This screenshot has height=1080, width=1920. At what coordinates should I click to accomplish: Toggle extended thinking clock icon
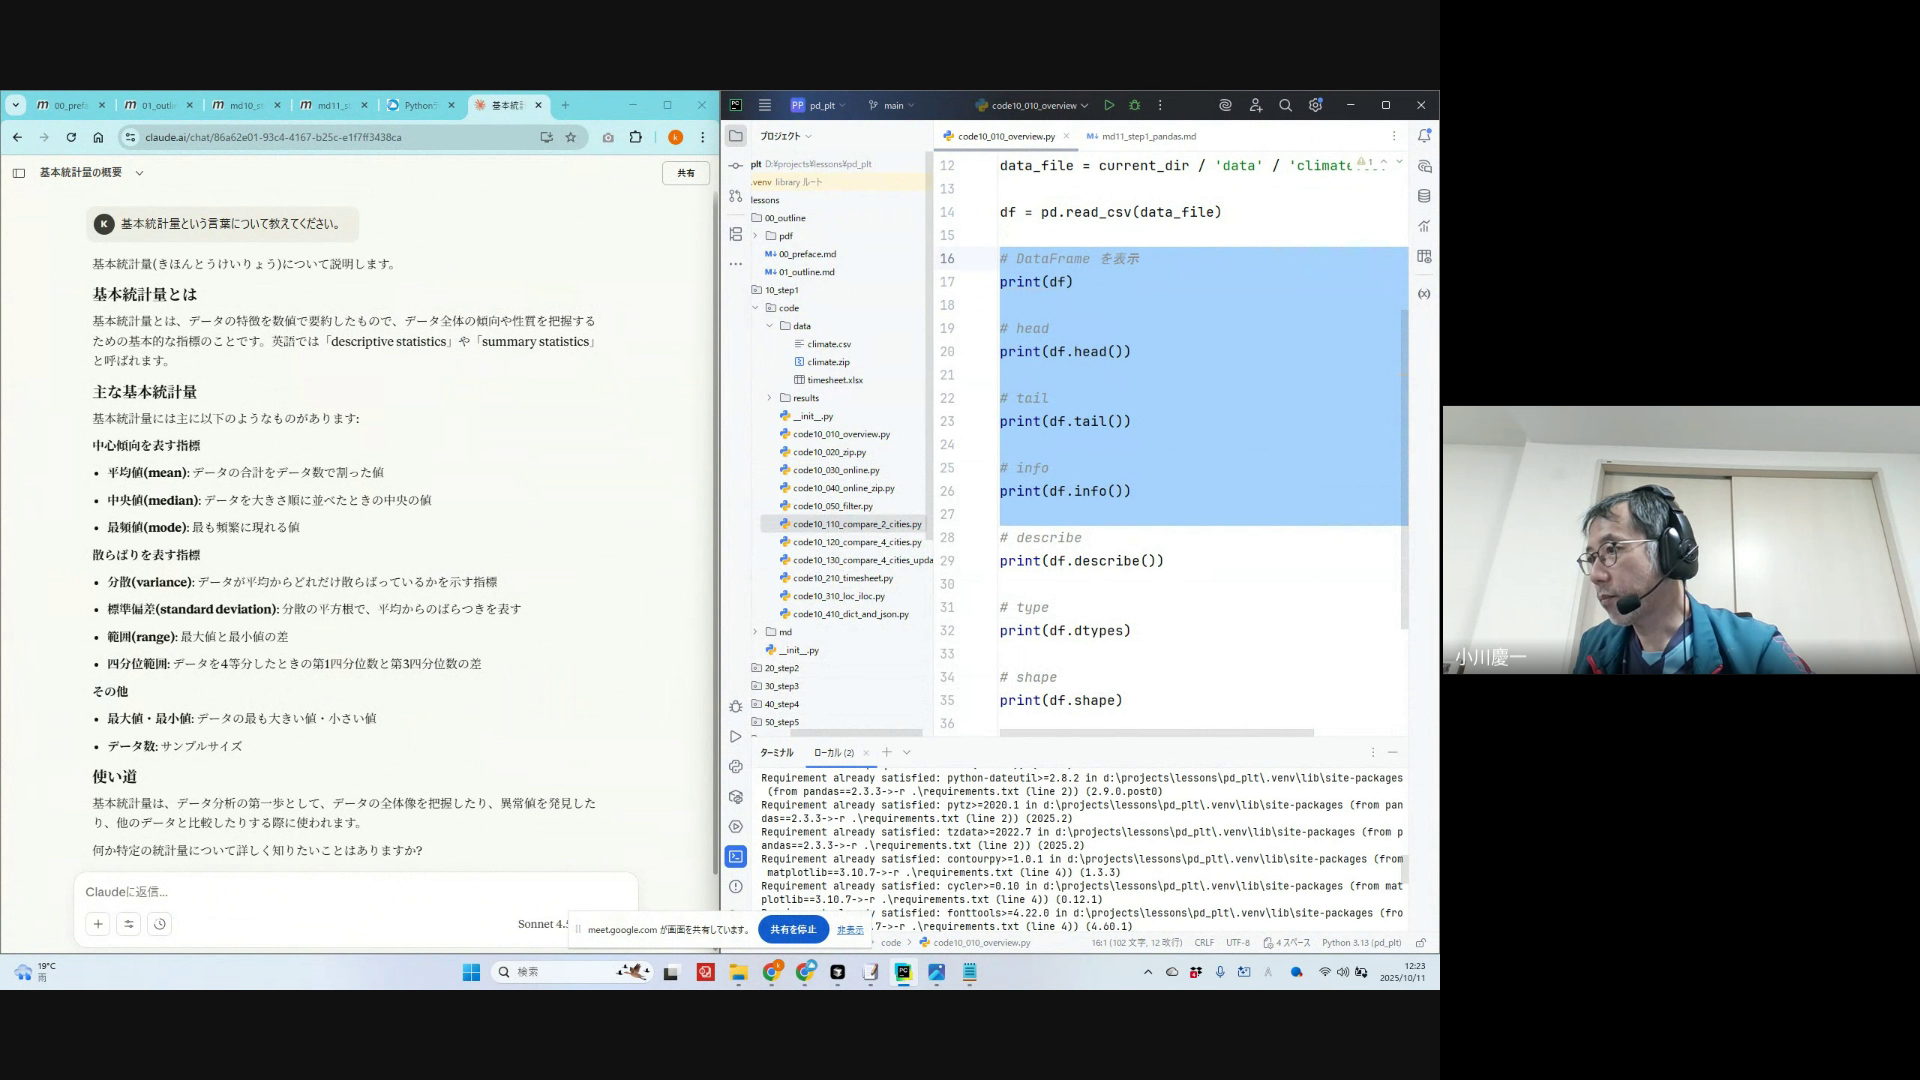coord(160,924)
